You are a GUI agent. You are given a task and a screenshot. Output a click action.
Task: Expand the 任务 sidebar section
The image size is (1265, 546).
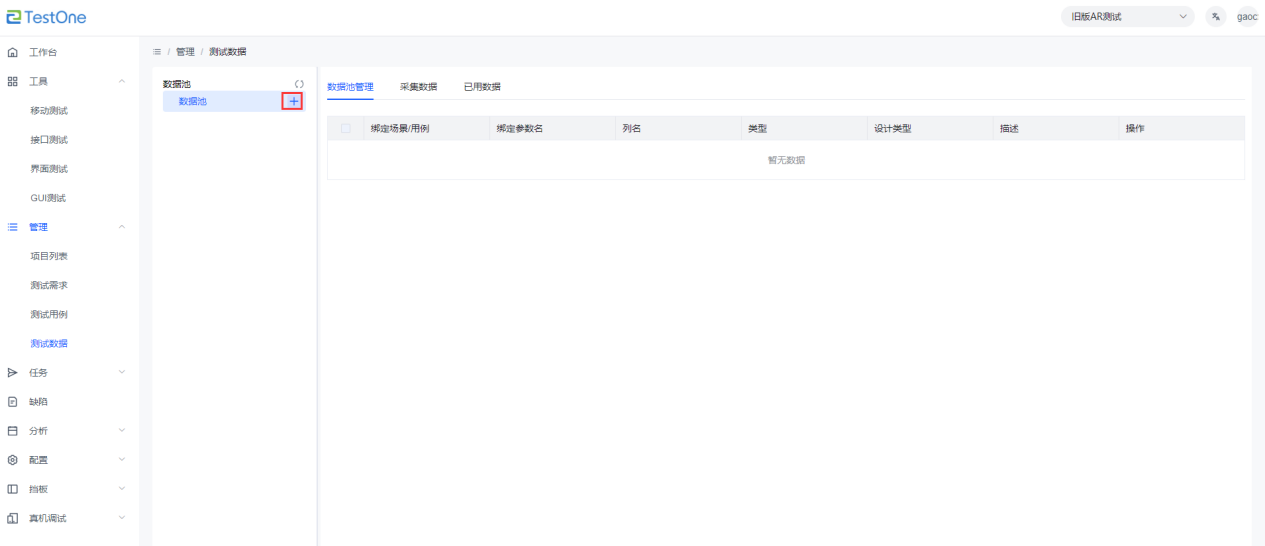click(122, 373)
